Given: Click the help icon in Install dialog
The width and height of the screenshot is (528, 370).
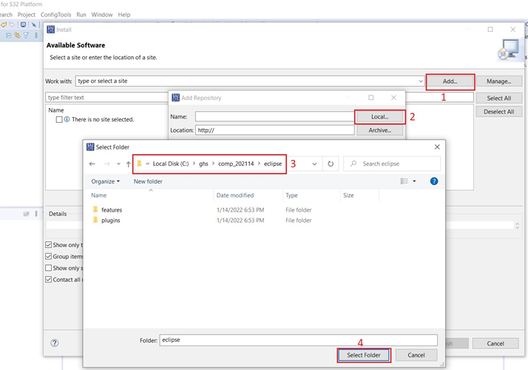Looking at the screenshot, I should (x=55, y=343).
